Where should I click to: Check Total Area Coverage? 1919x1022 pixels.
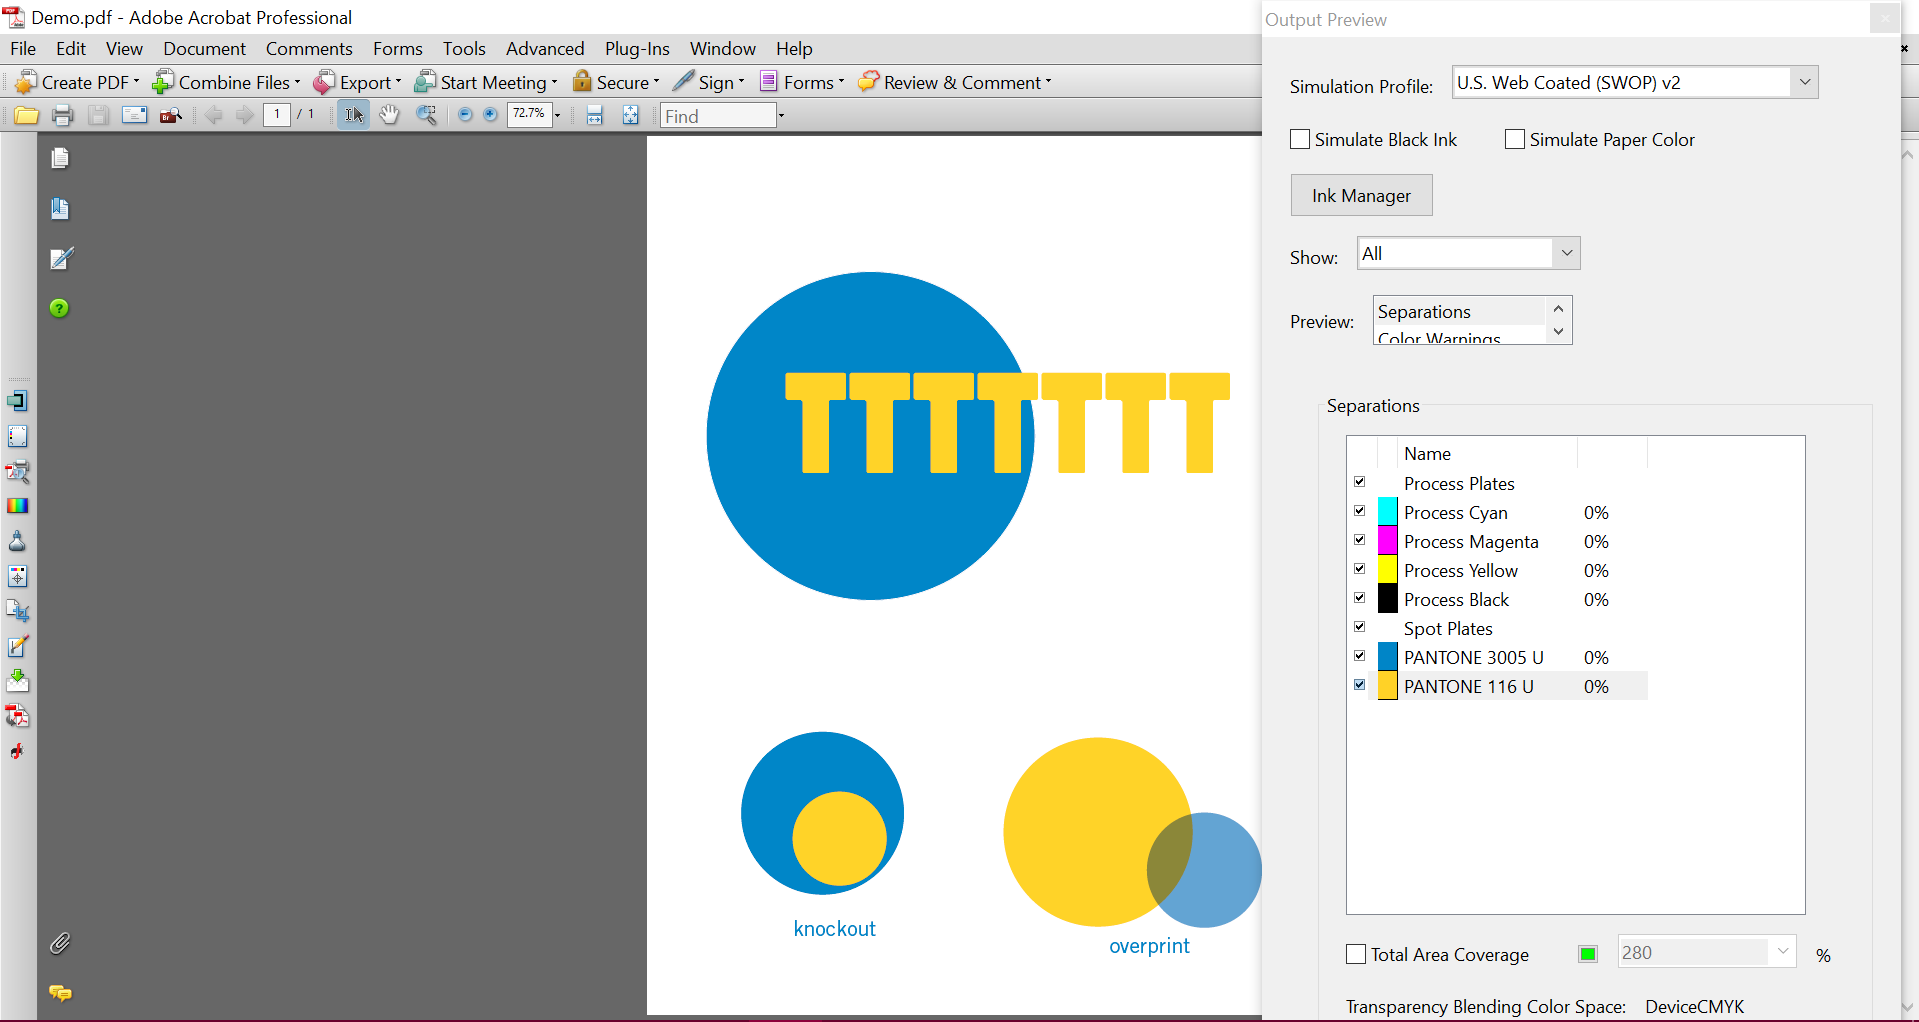pyautogui.click(x=1356, y=954)
